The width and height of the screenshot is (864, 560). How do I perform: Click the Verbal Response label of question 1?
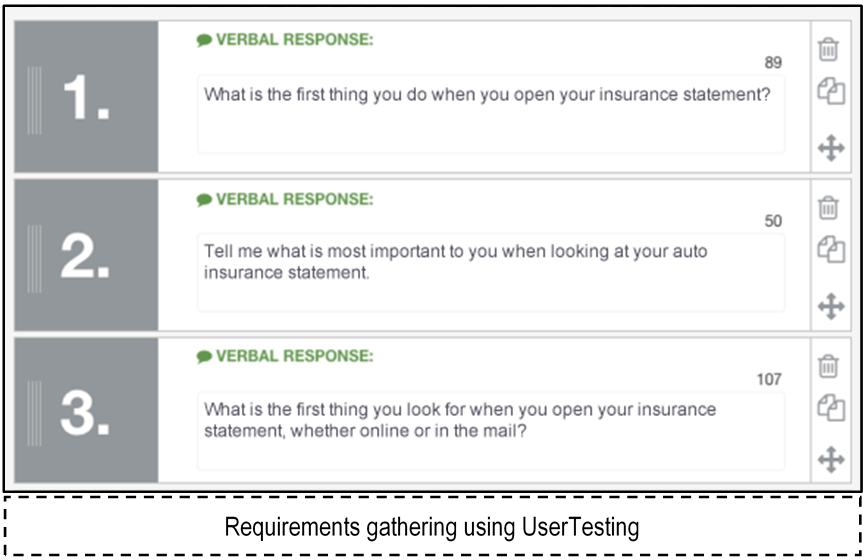pos(294,40)
